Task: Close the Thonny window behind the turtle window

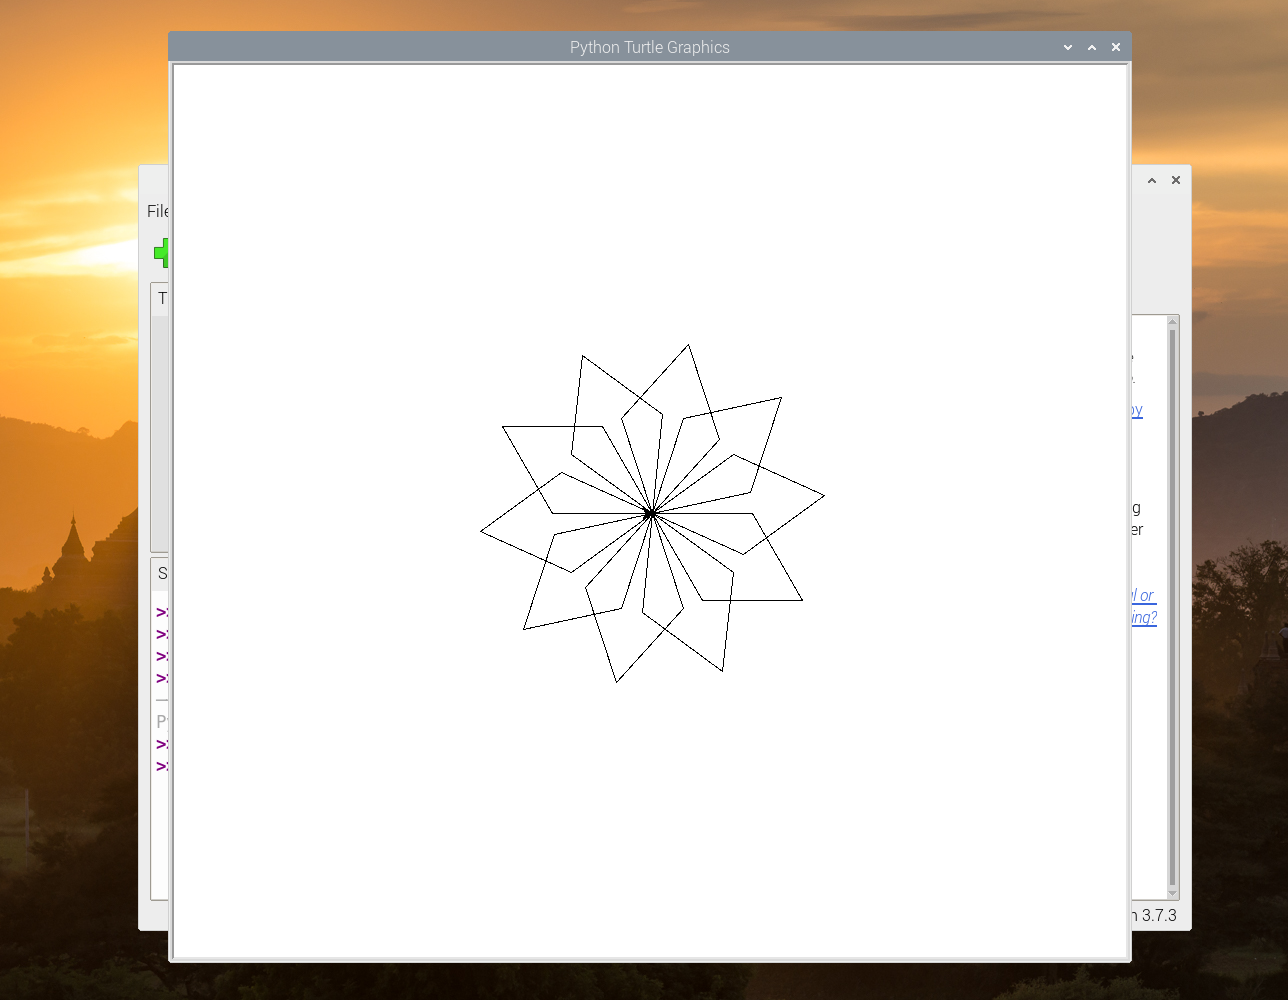Action: [1176, 180]
